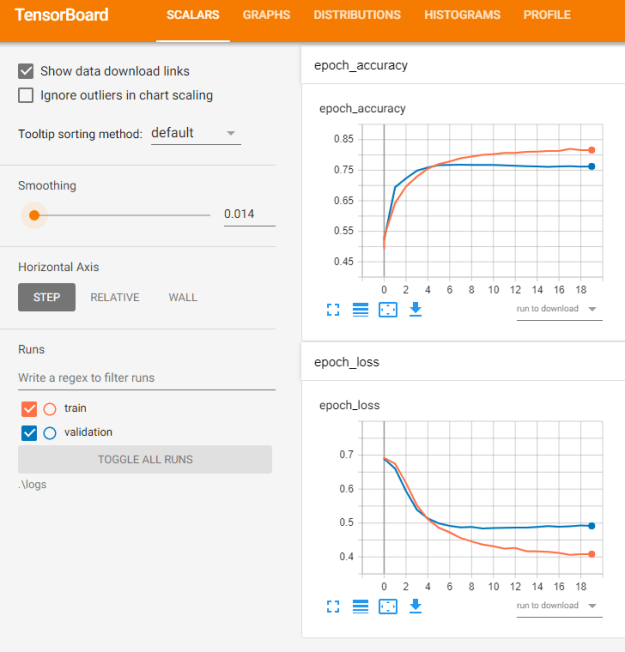The width and height of the screenshot is (625, 652).
Task: Click the regex filter runs input field
Action: point(146,378)
